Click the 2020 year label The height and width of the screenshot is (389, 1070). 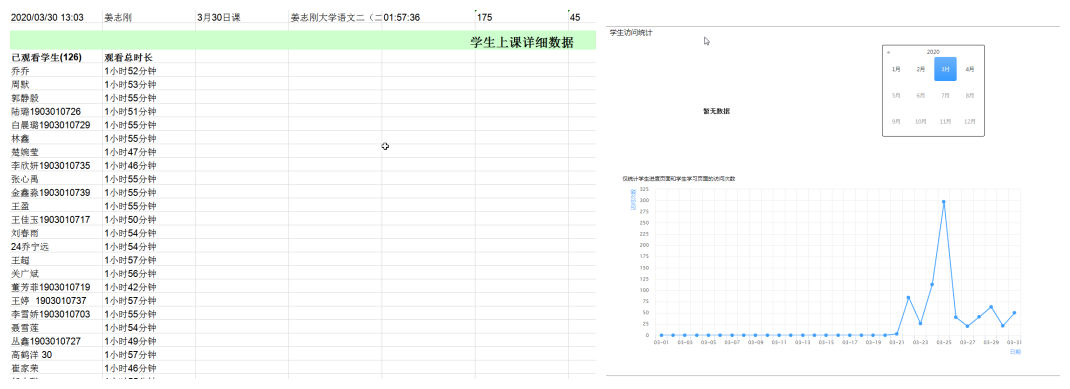[x=933, y=52]
